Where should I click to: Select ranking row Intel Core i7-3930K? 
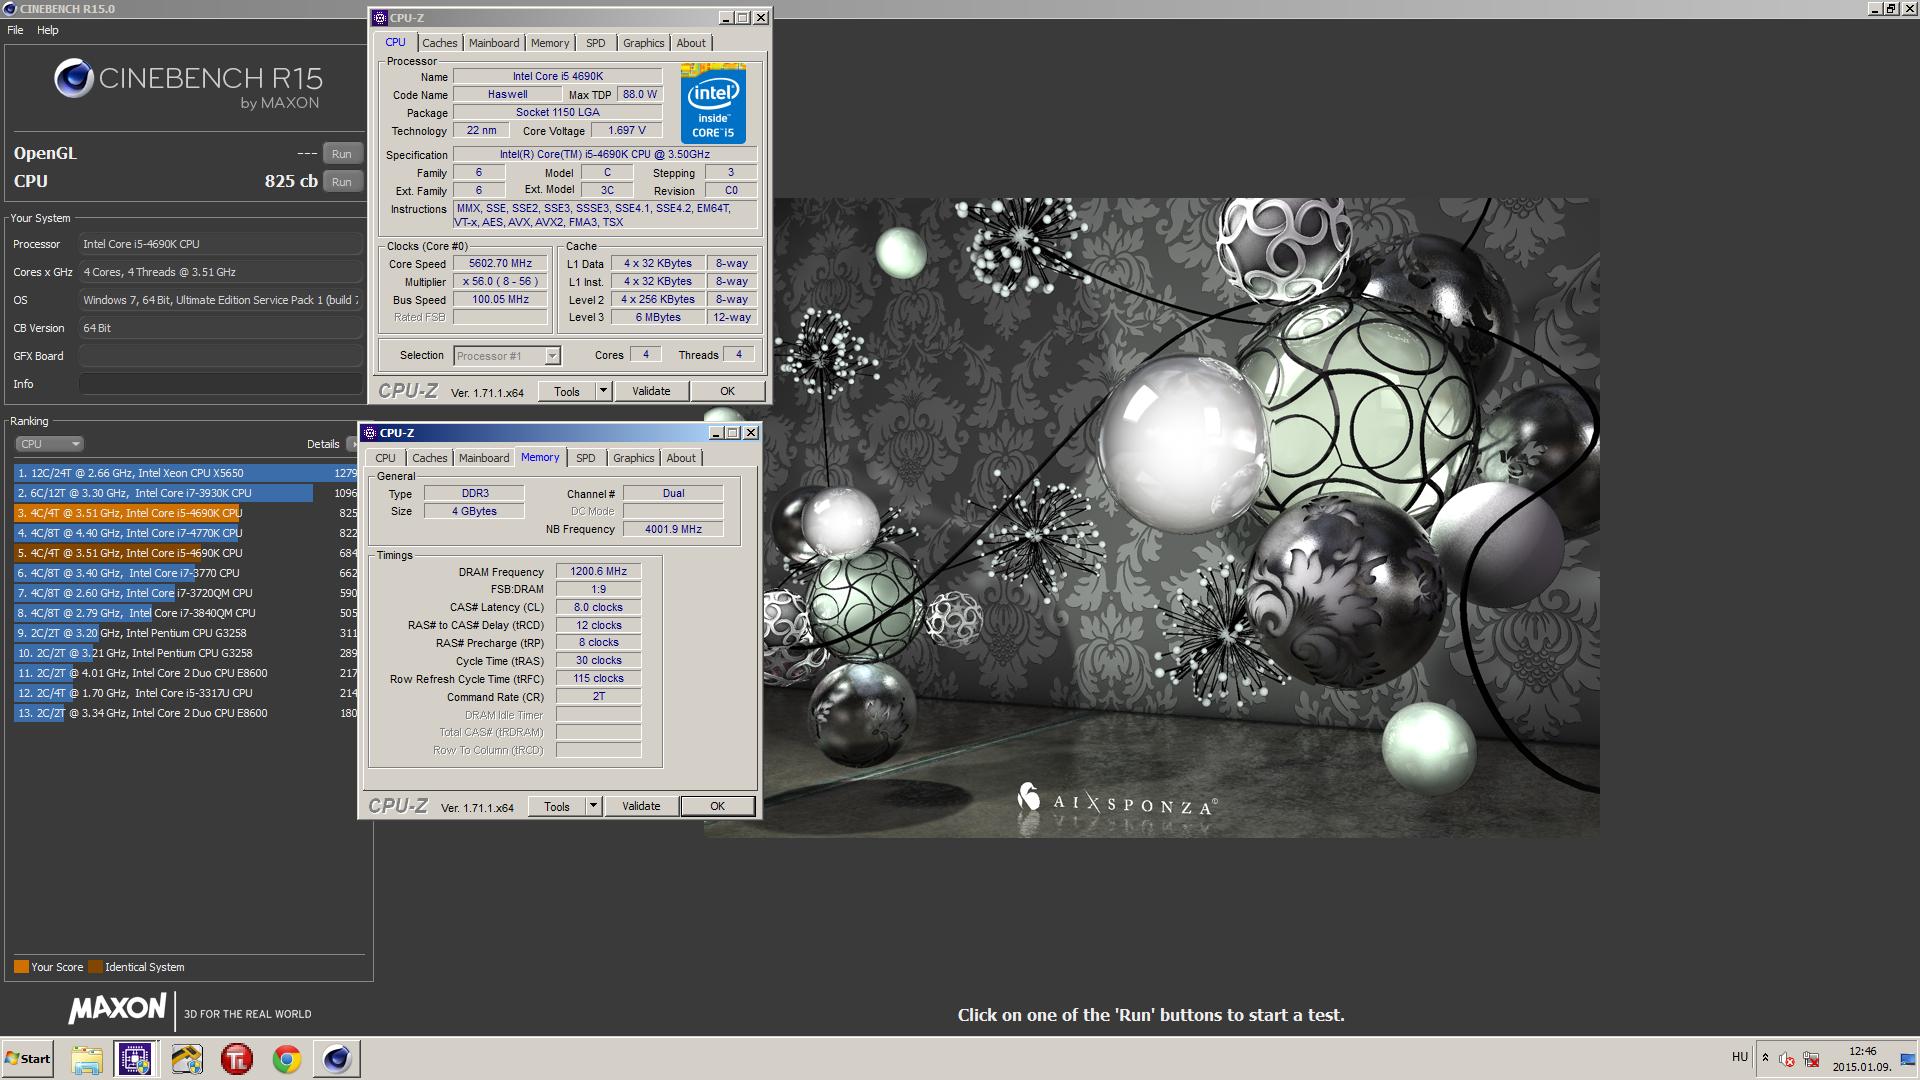click(186, 493)
